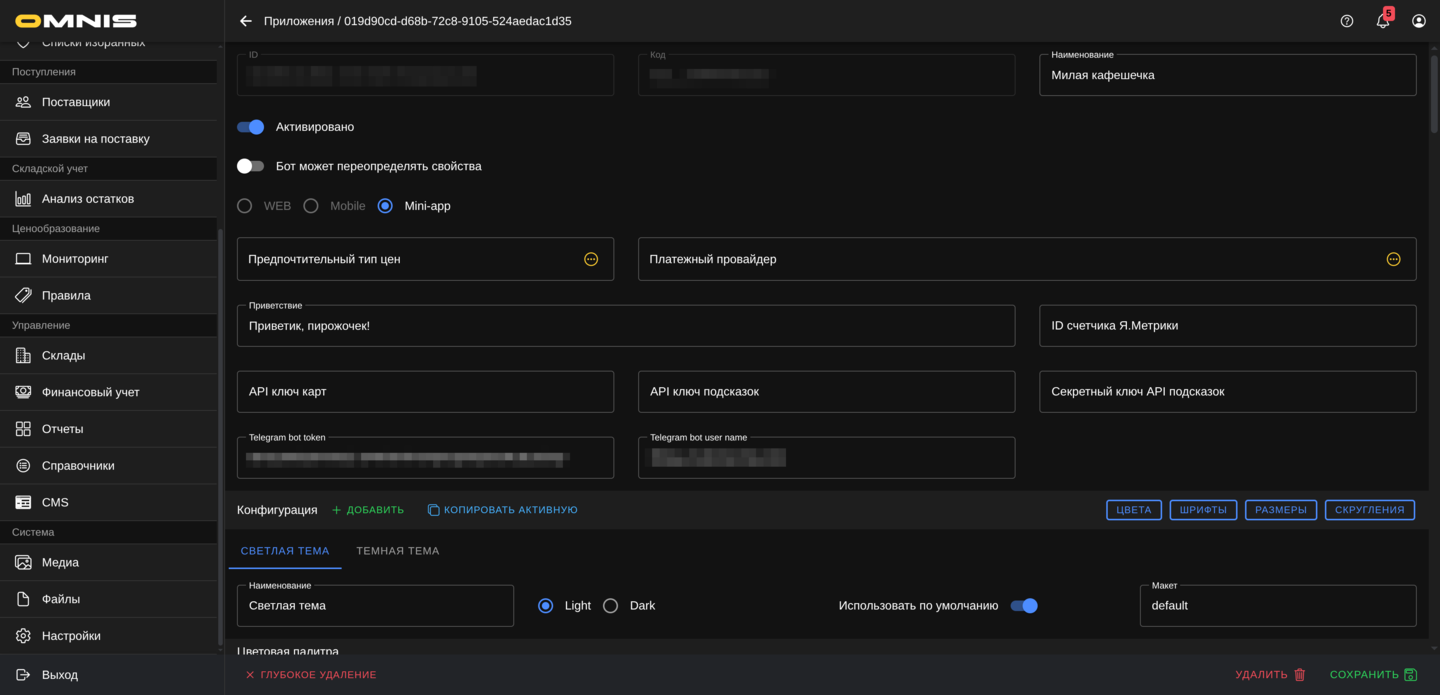Enable Бот может переопределять свойства

pos(251,166)
